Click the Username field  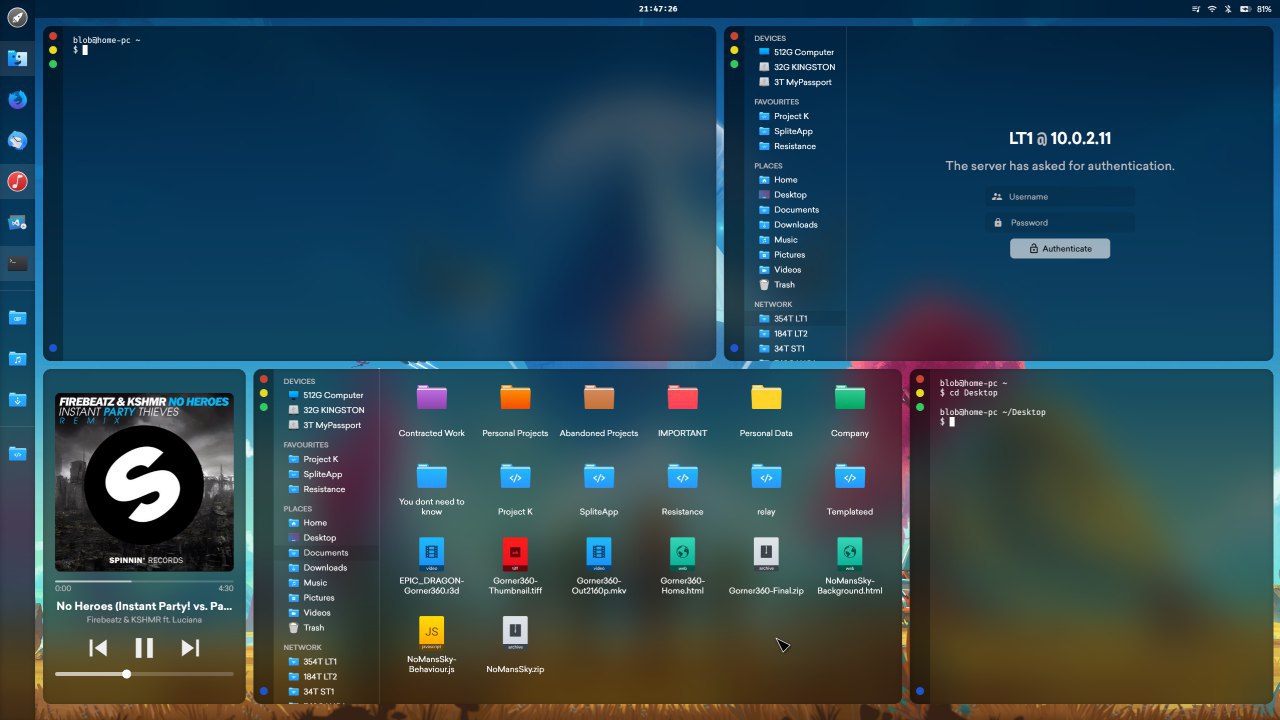pos(1060,197)
